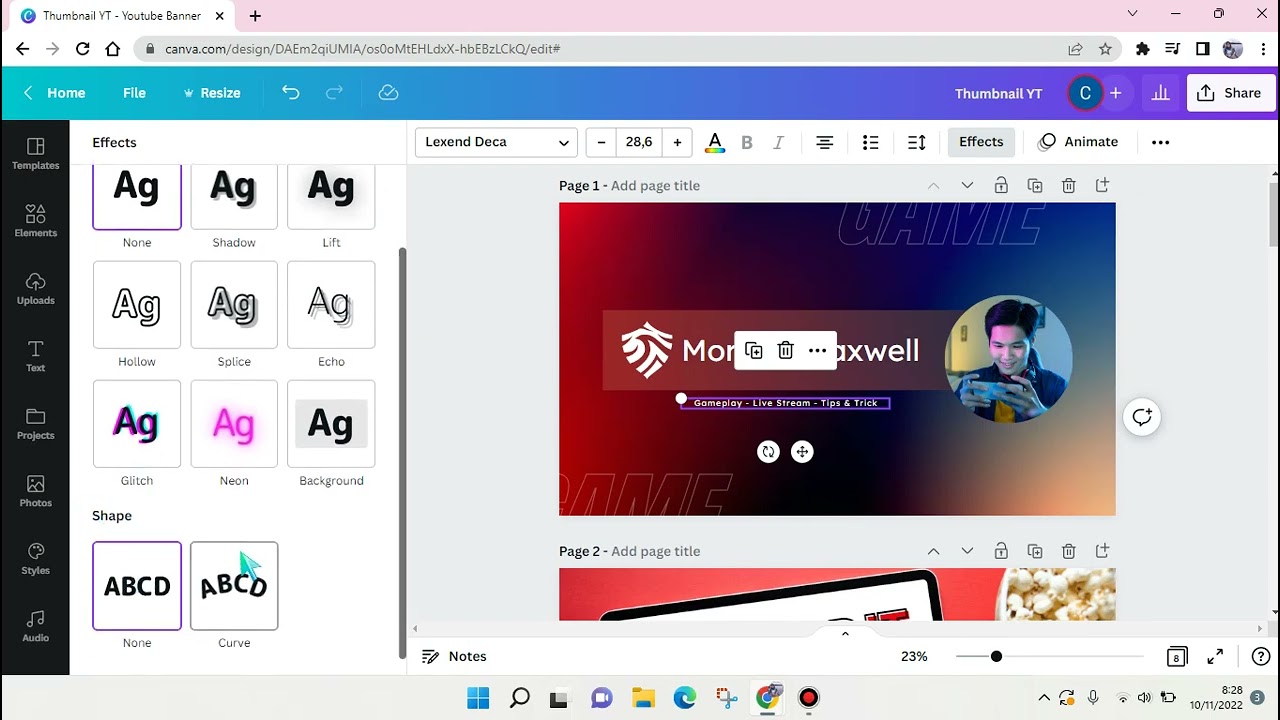Image resolution: width=1280 pixels, height=720 pixels.
Task: Apply the Glitch text effect
Action: (x=137, y=424)
